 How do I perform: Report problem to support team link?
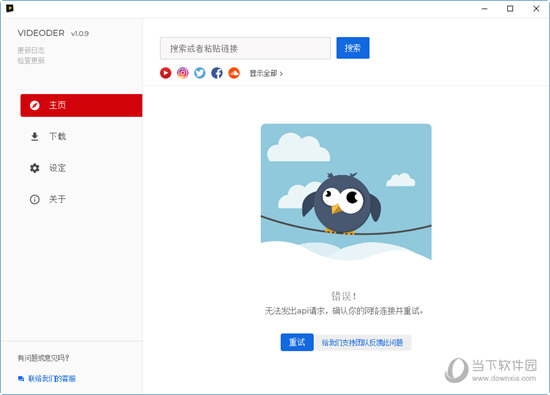pos(362,342)
